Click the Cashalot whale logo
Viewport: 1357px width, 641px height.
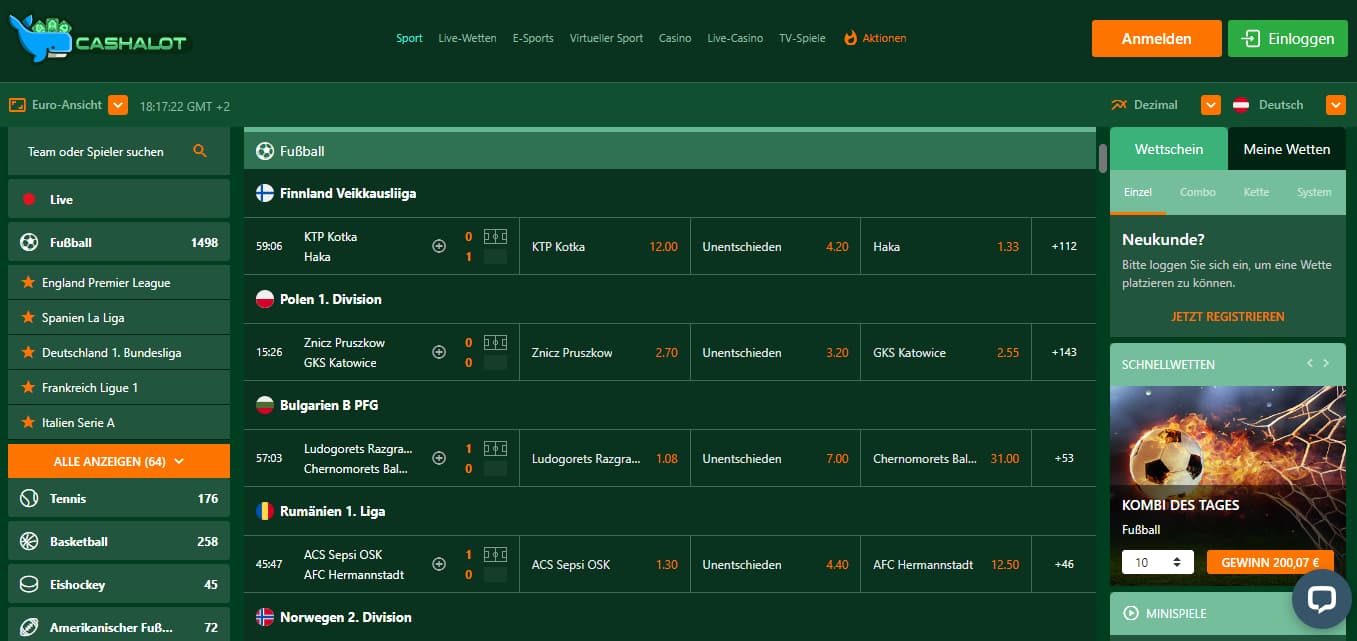100,40
